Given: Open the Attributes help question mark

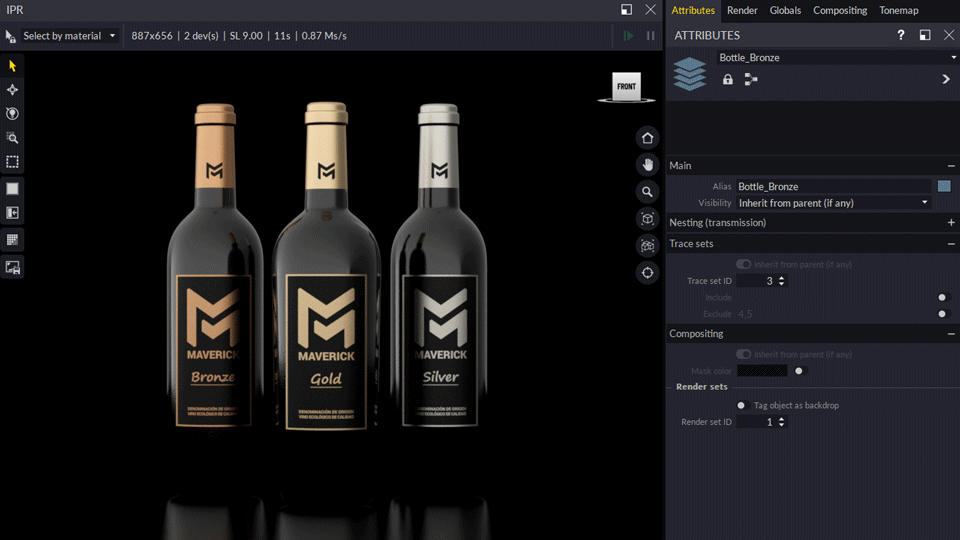Looking at the screenshot, I should [900, 36].
